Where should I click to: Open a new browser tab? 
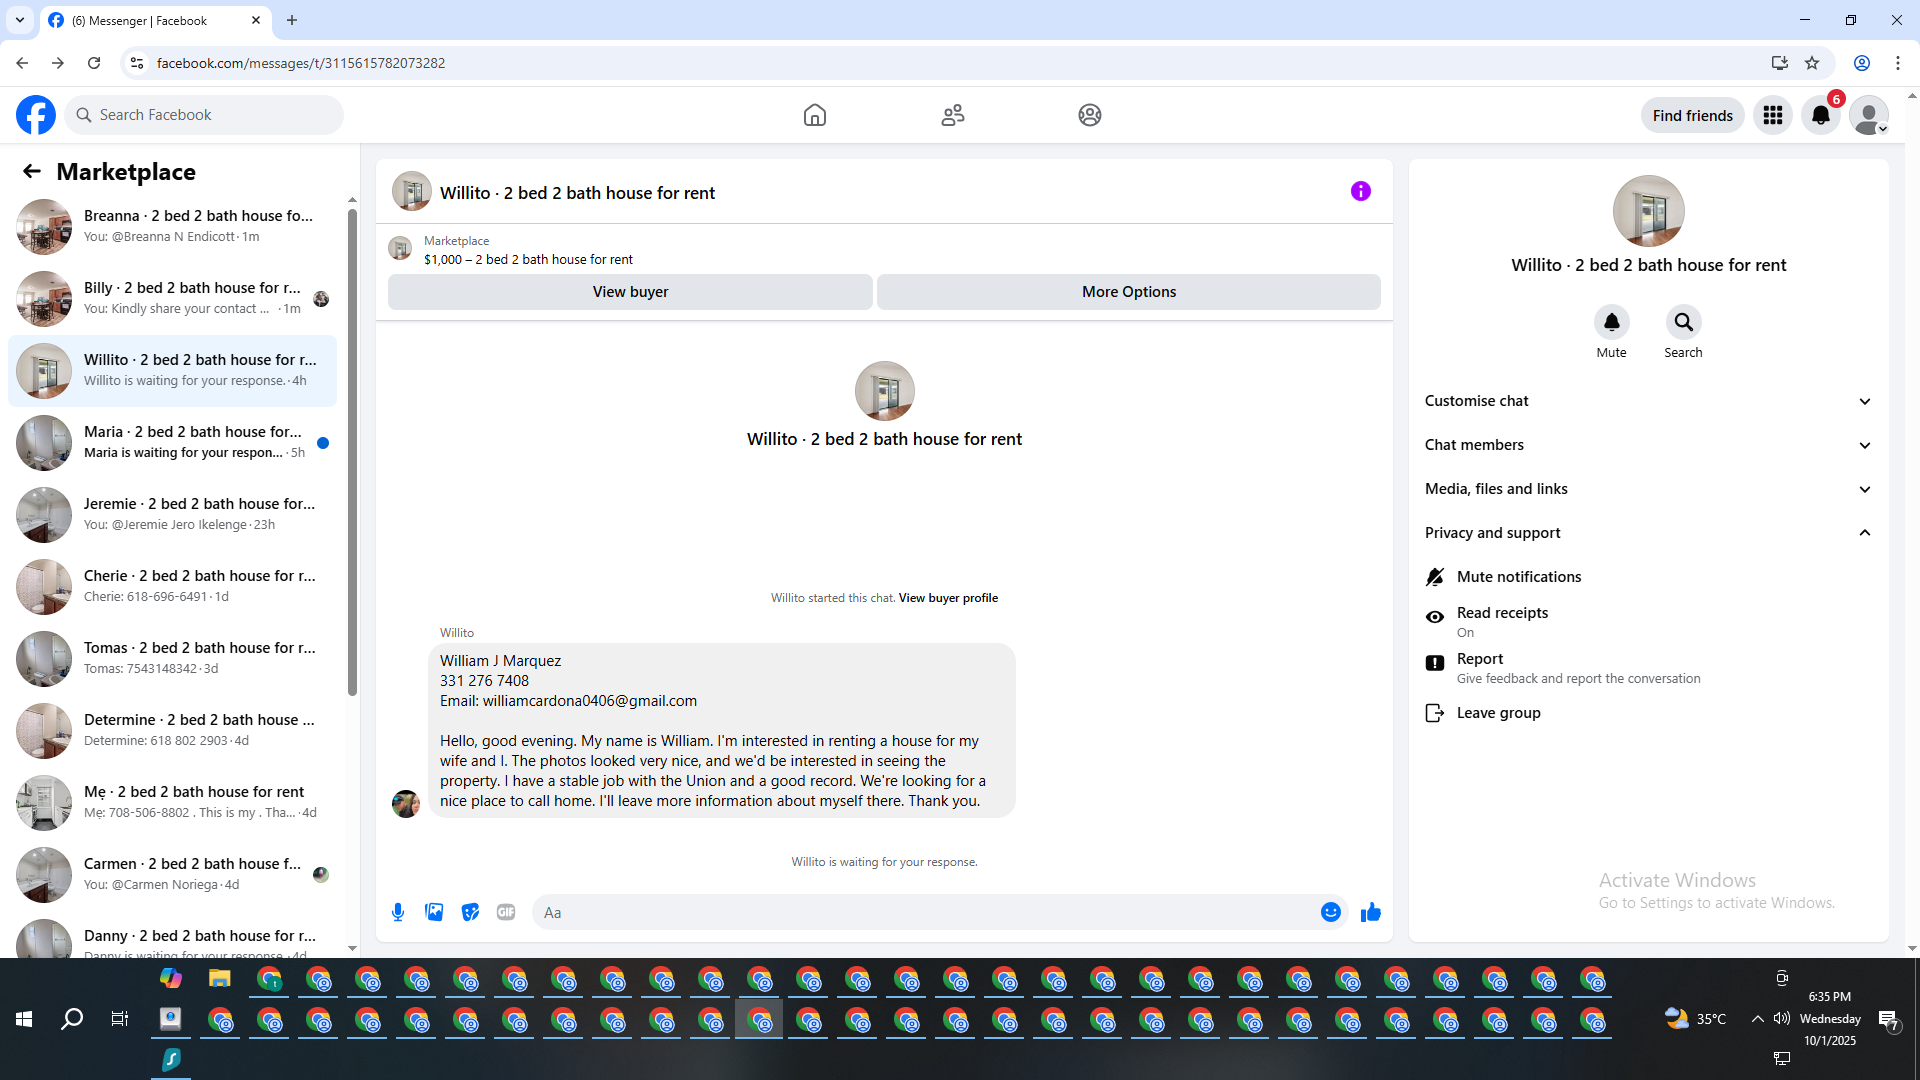[292, 20]
